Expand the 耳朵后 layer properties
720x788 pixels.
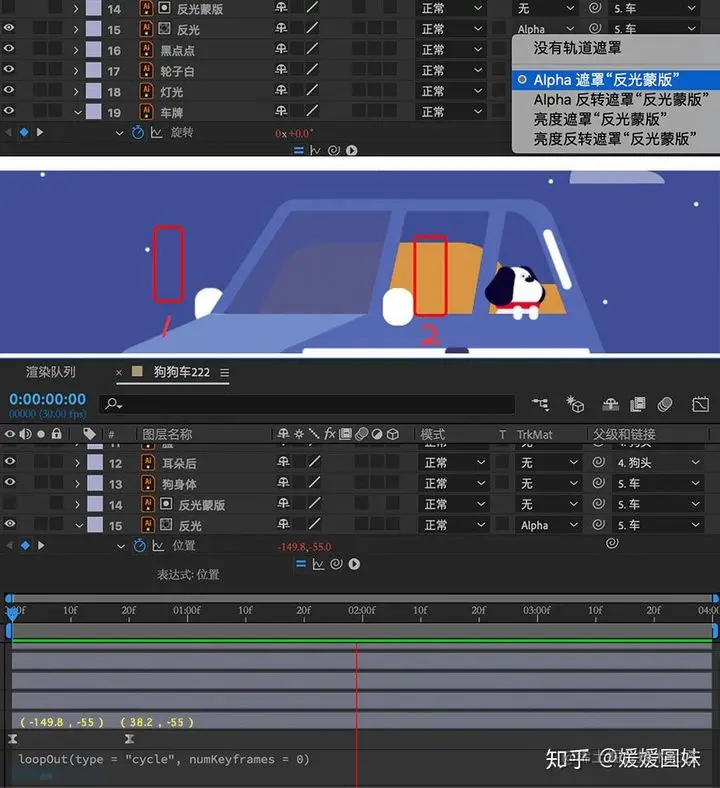77,463
